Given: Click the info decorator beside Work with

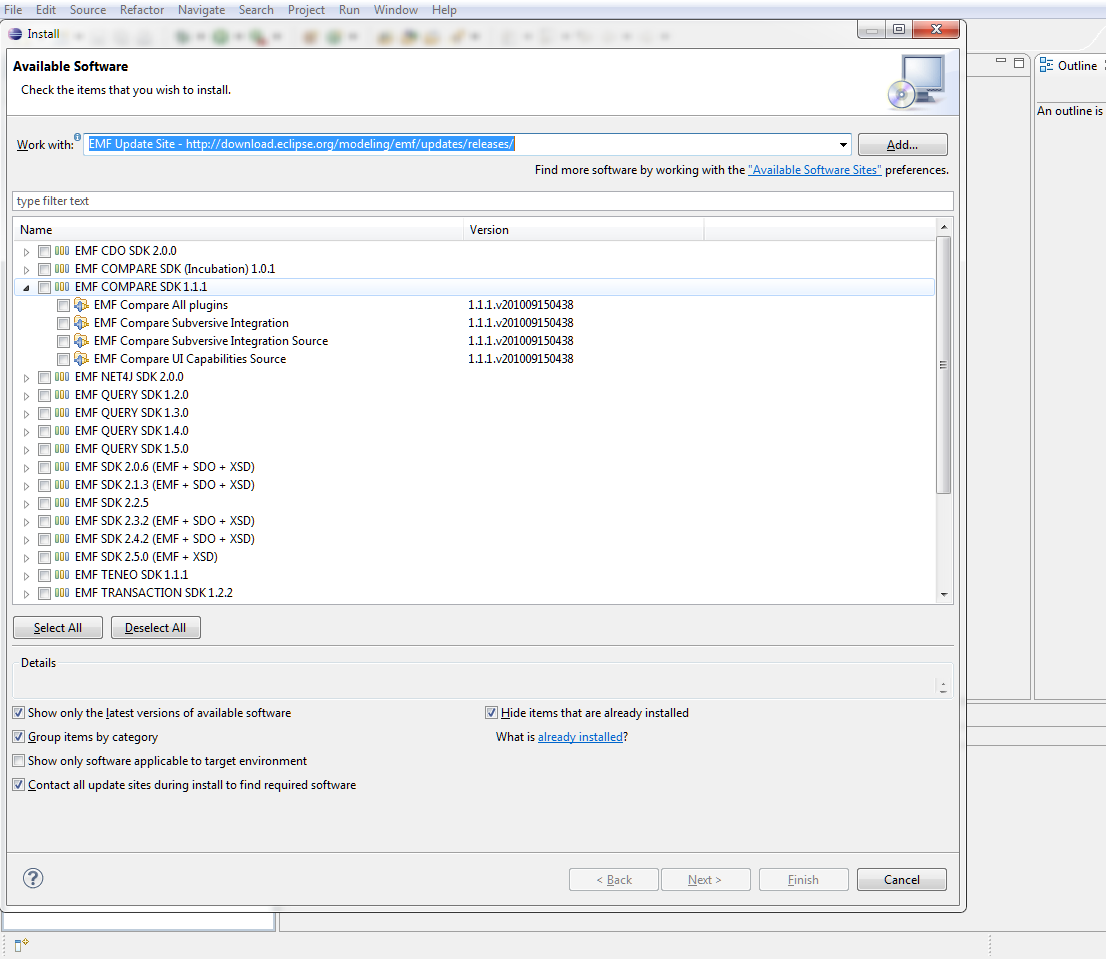Looking at the screenshot, I should (x=78, y=137).
